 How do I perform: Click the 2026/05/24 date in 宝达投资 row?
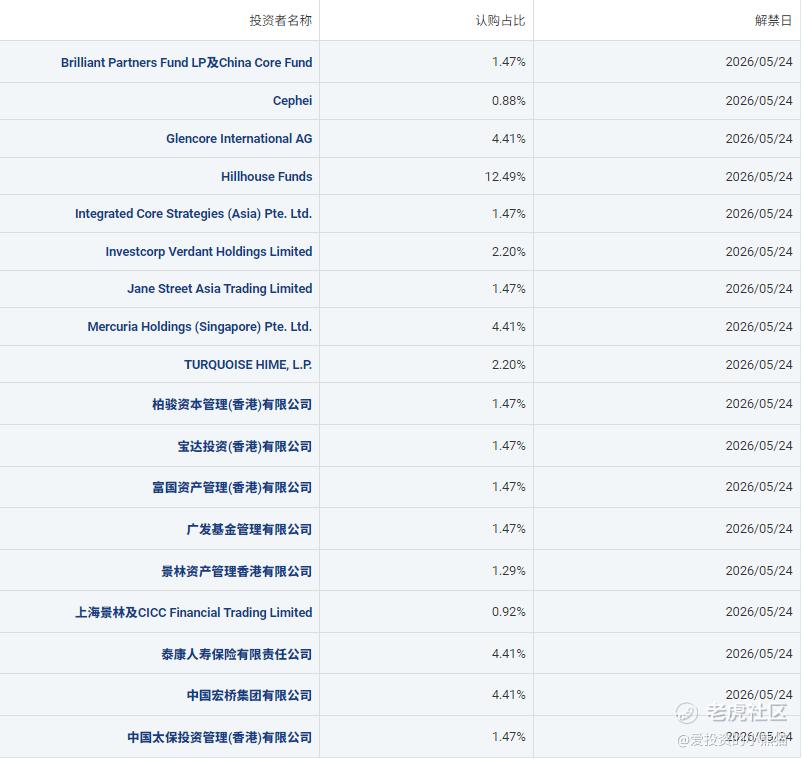tap(759, 446)
